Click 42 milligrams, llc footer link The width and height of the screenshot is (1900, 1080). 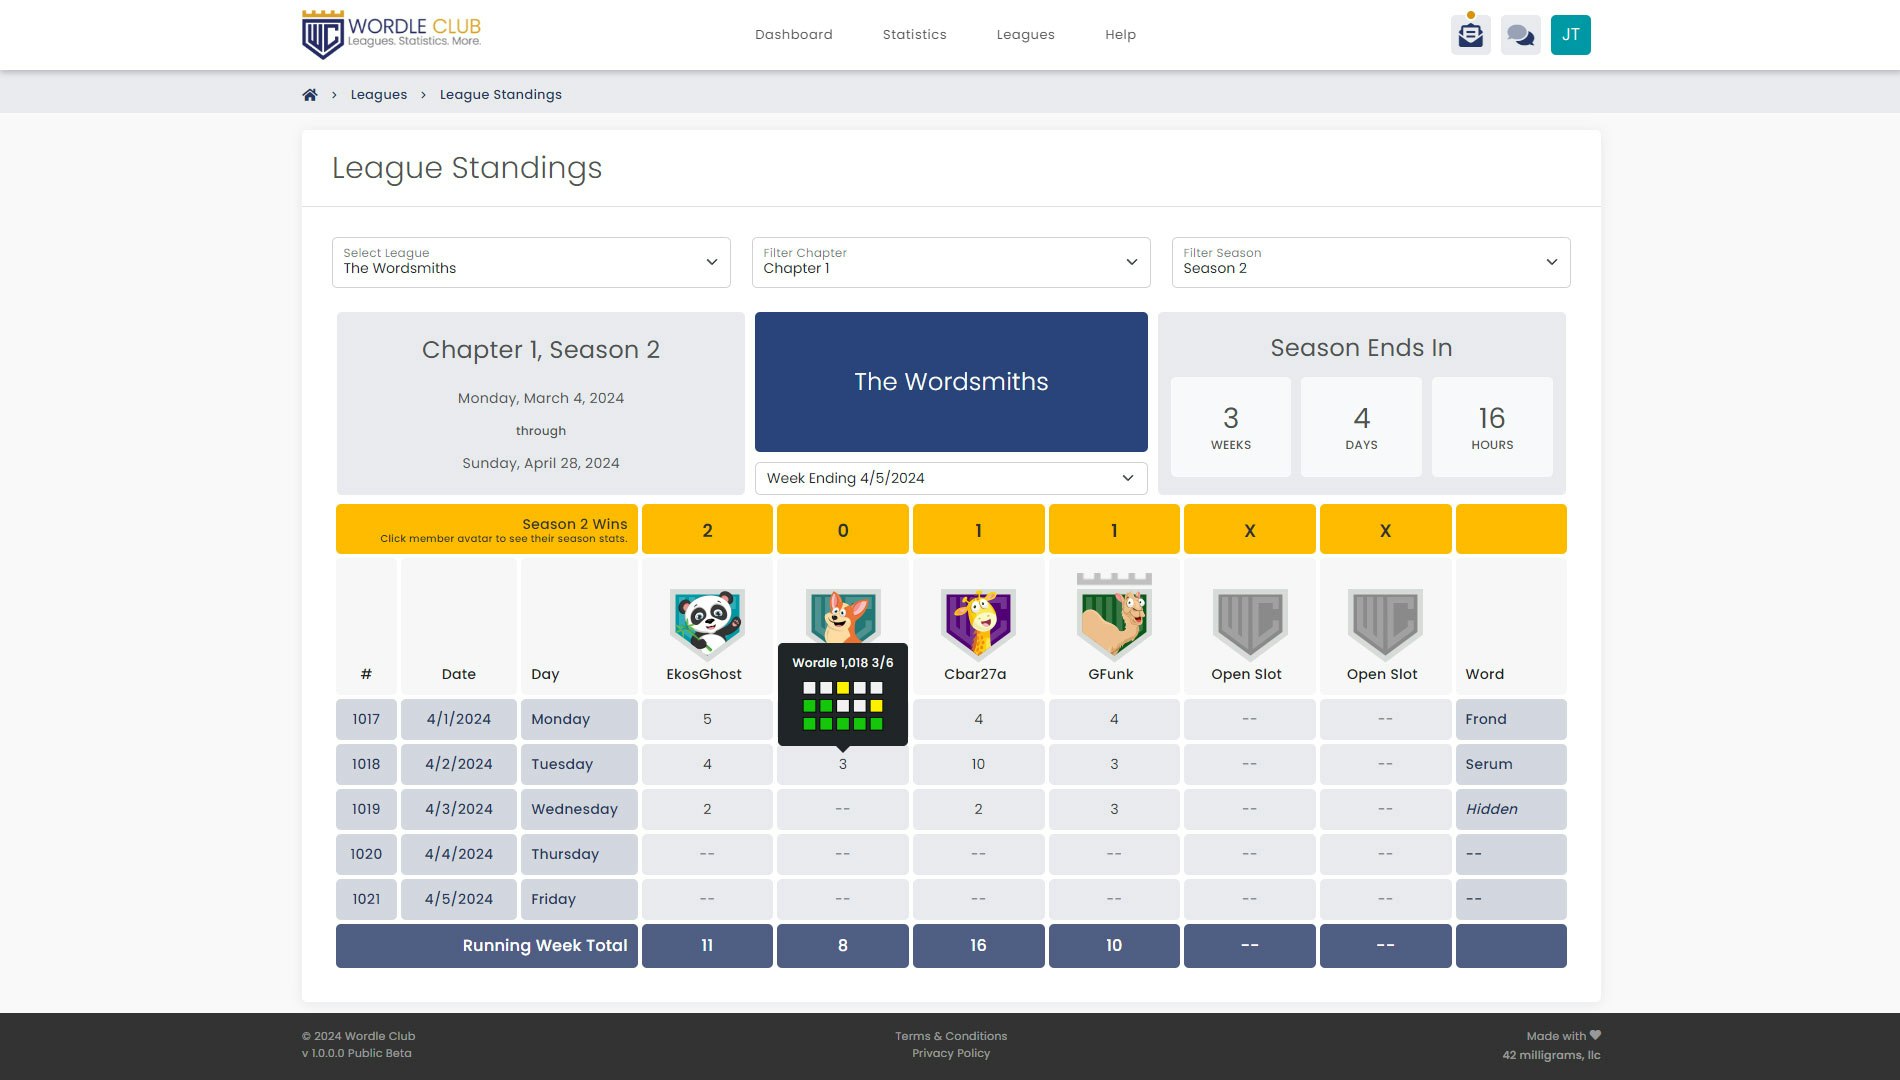tap(1551, 1055)
